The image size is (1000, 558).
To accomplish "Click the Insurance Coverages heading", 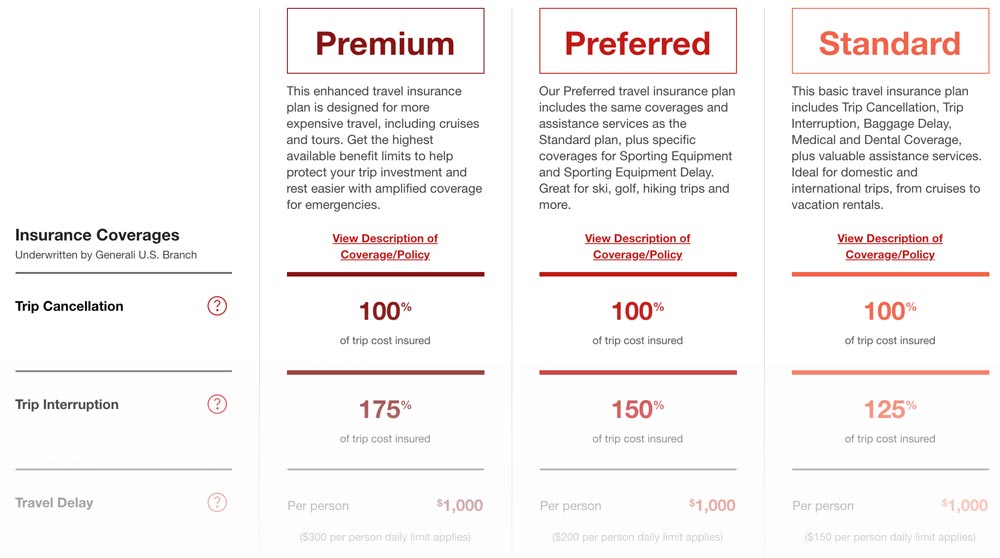I will 97,235.
